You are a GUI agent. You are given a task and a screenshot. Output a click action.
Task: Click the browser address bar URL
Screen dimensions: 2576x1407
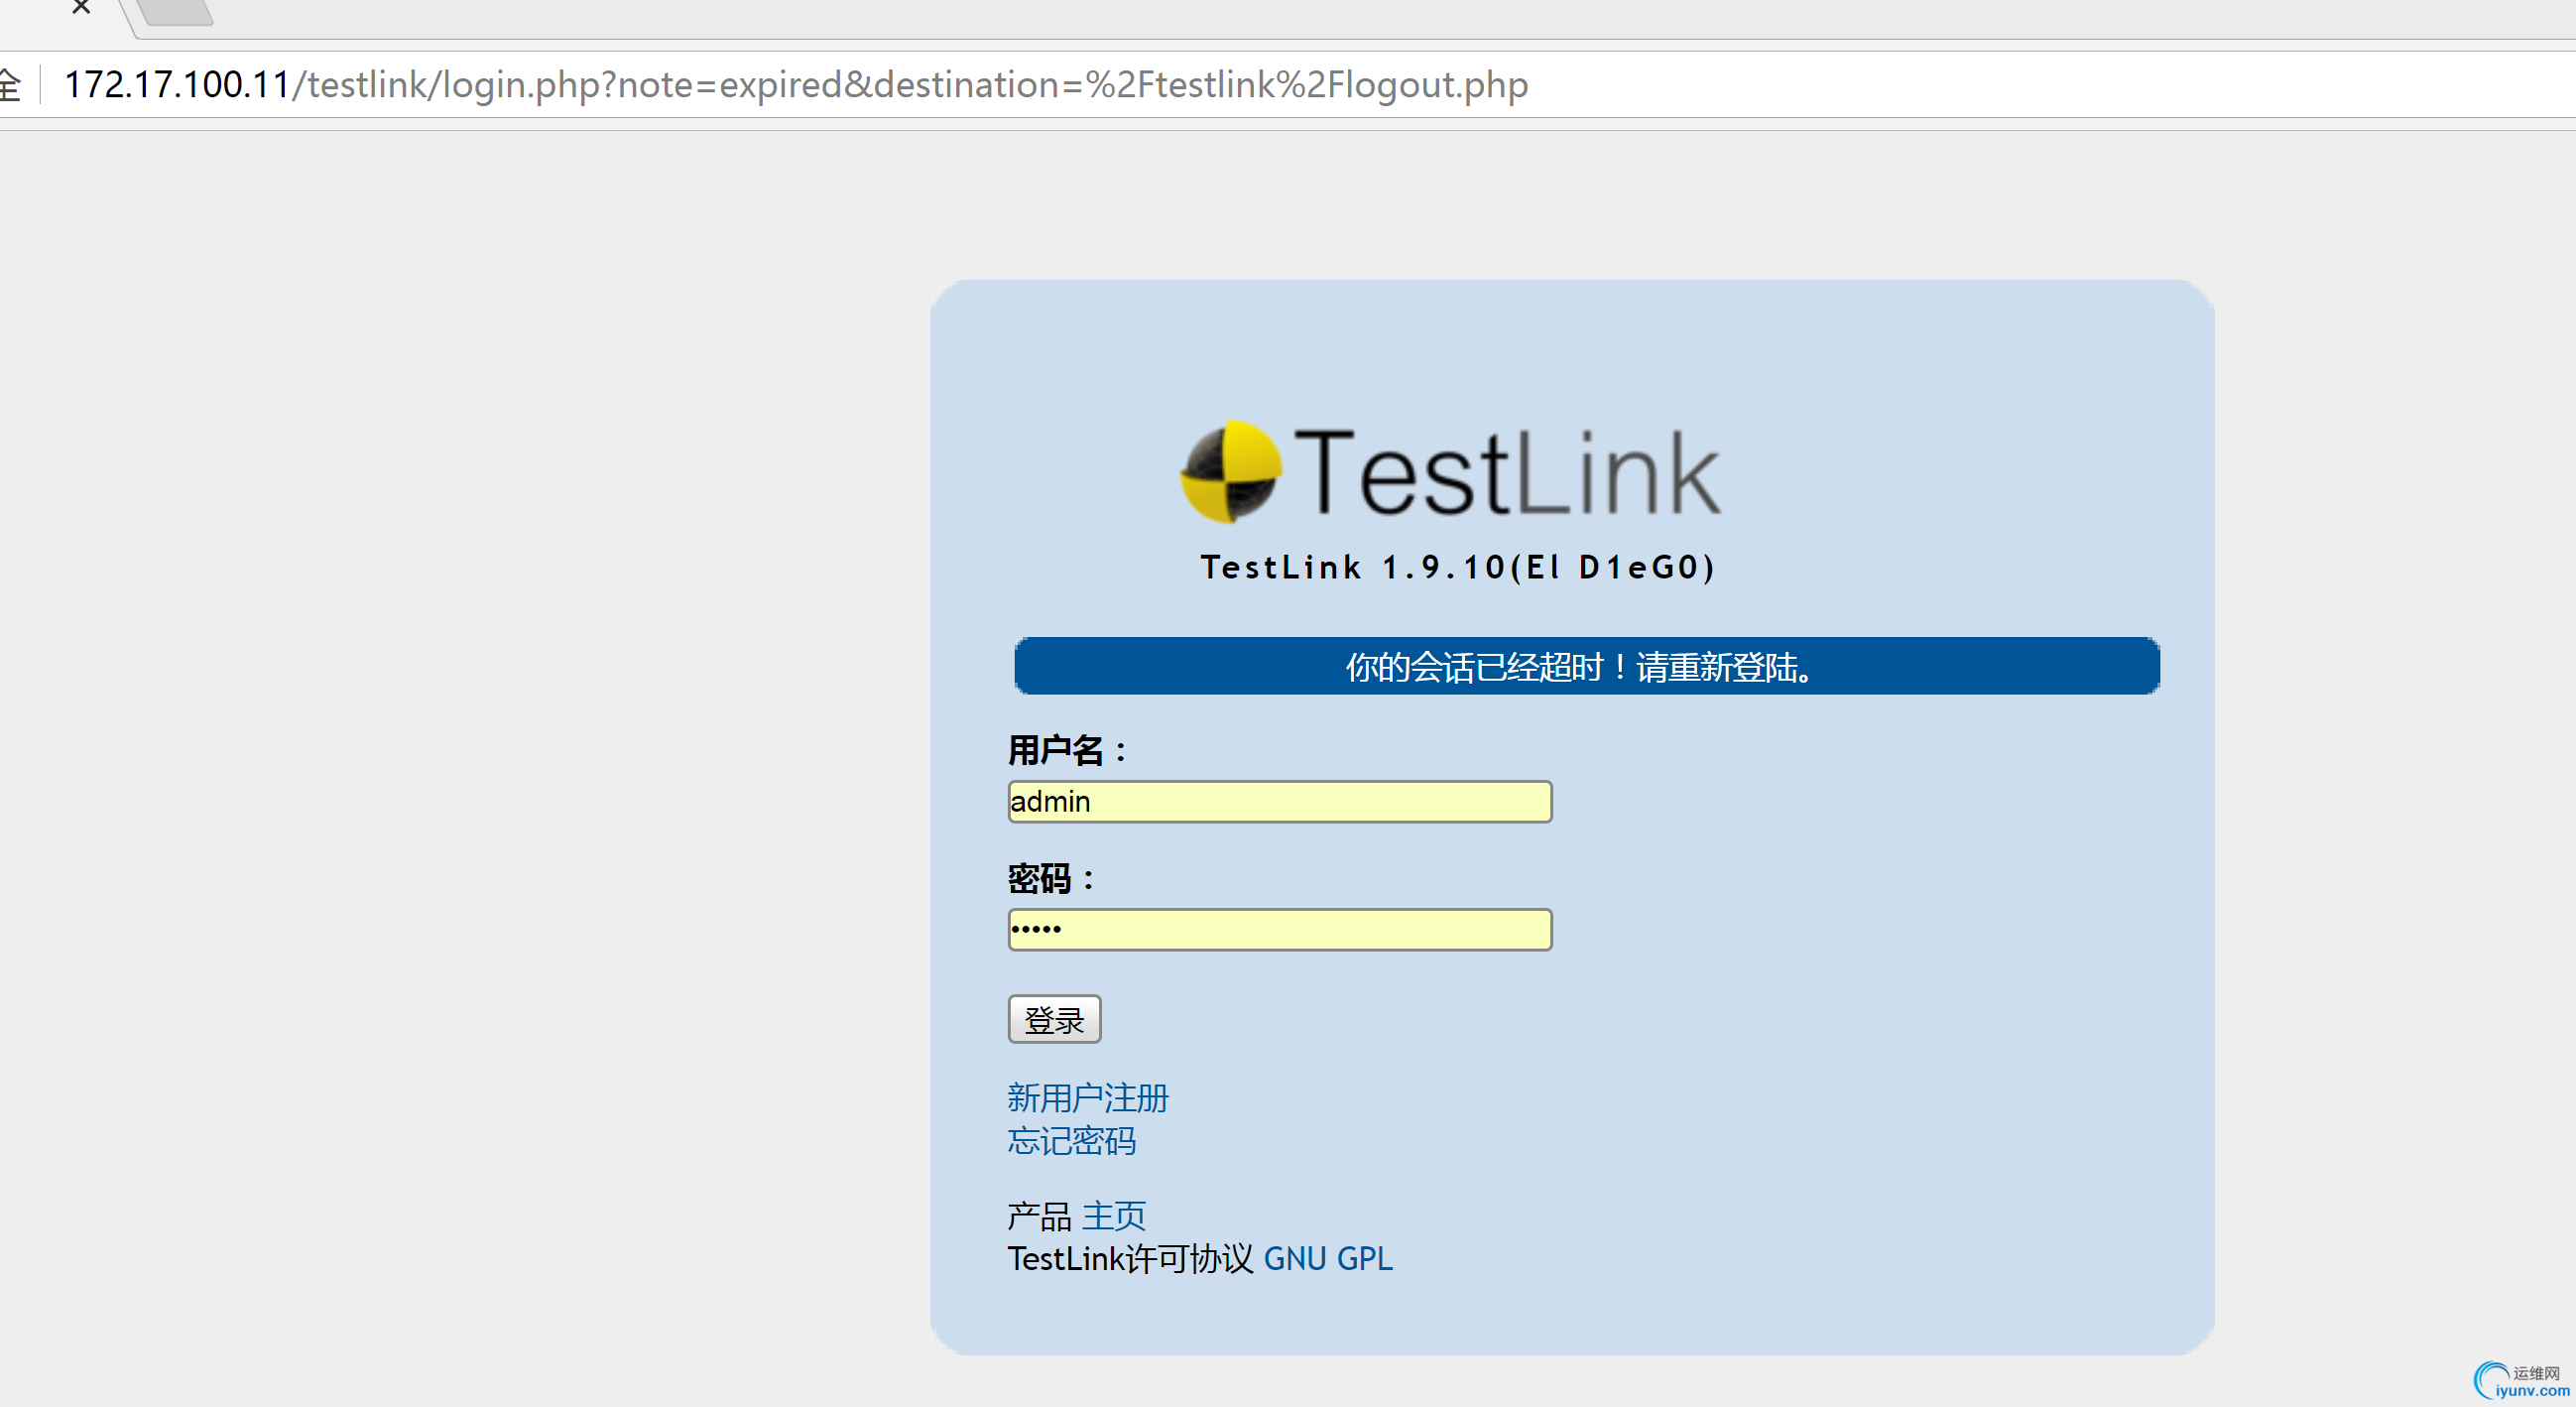coord(796,85)
